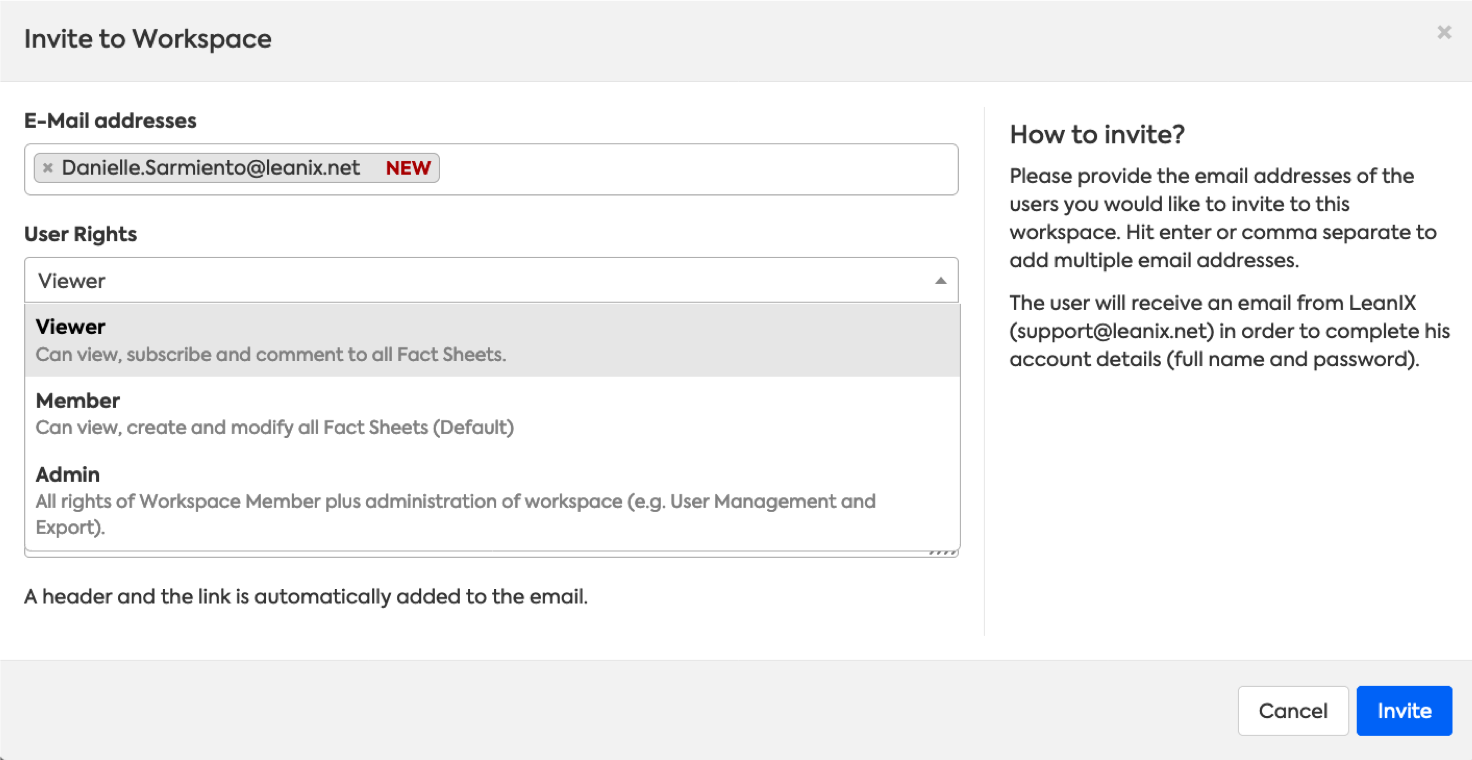Close the Invite to Workspace dialog
The image size is (1472, 760).
point(1444,32)
